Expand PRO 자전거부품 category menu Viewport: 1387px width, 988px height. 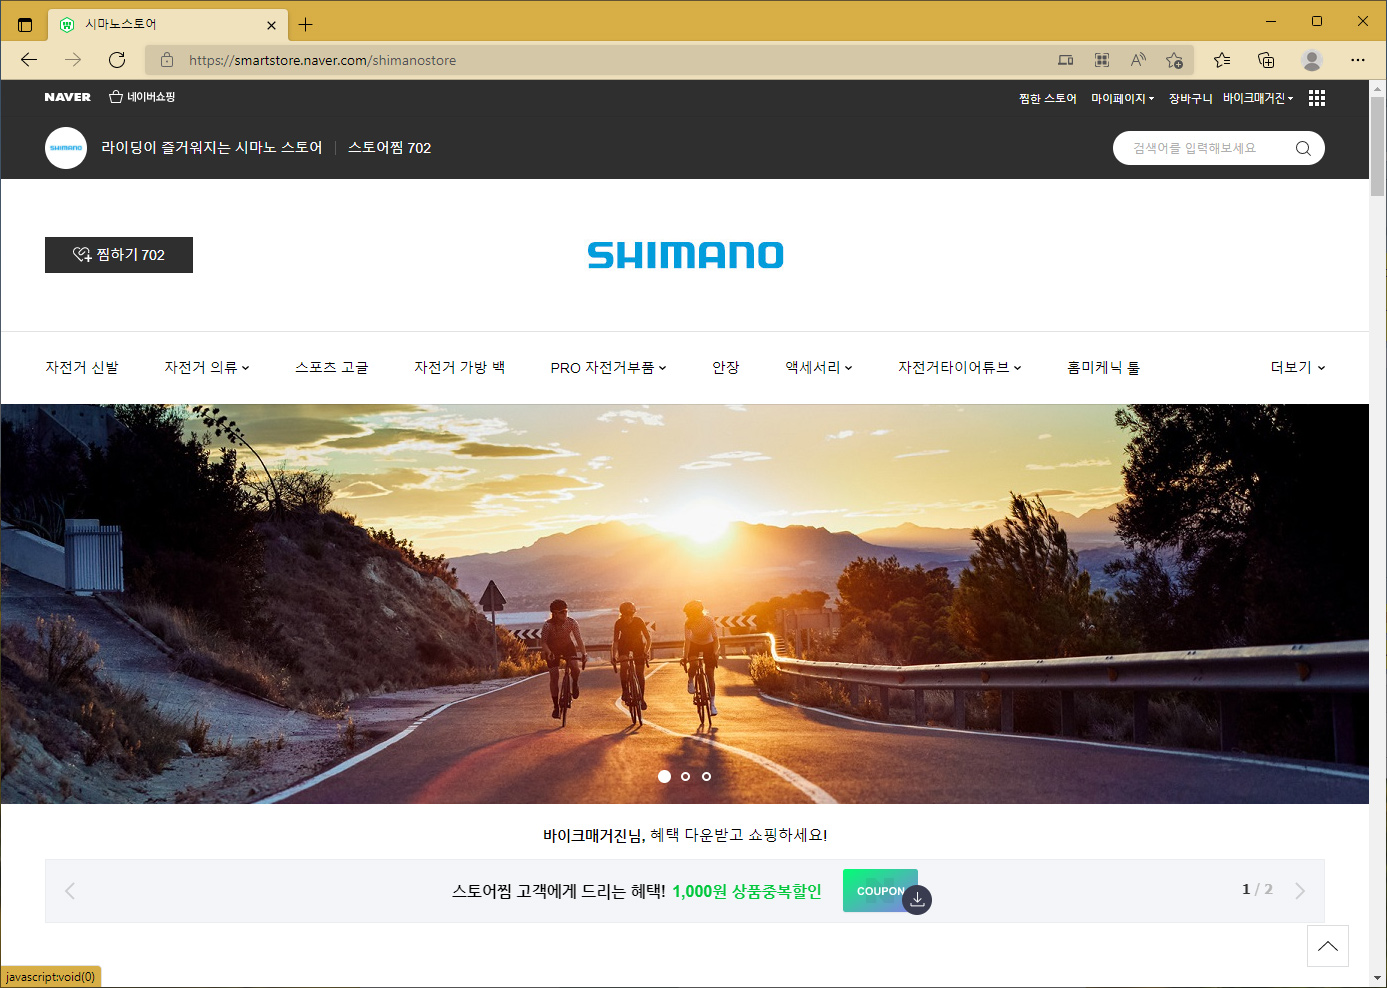608,368
